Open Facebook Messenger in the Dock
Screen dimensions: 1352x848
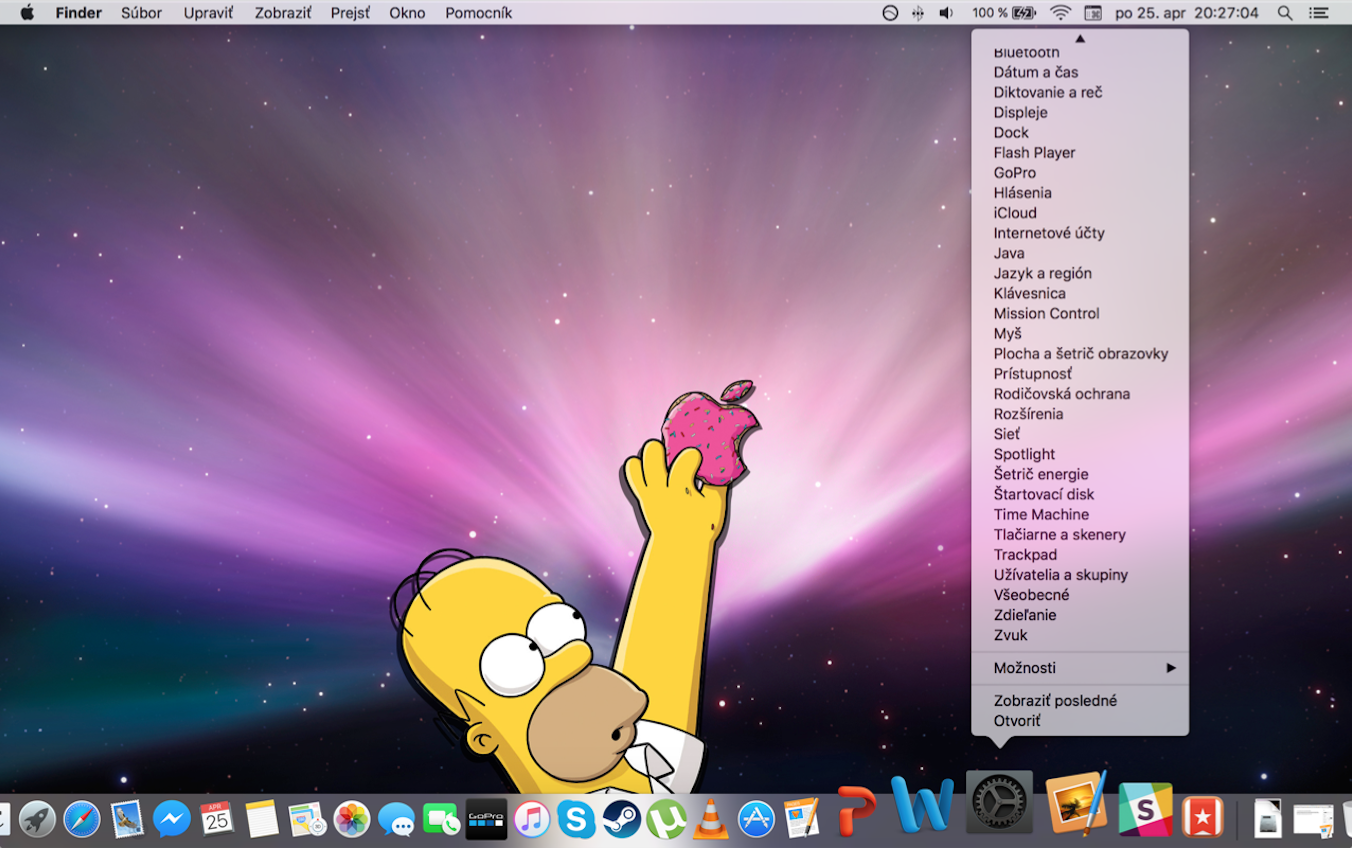coord(172,819)
